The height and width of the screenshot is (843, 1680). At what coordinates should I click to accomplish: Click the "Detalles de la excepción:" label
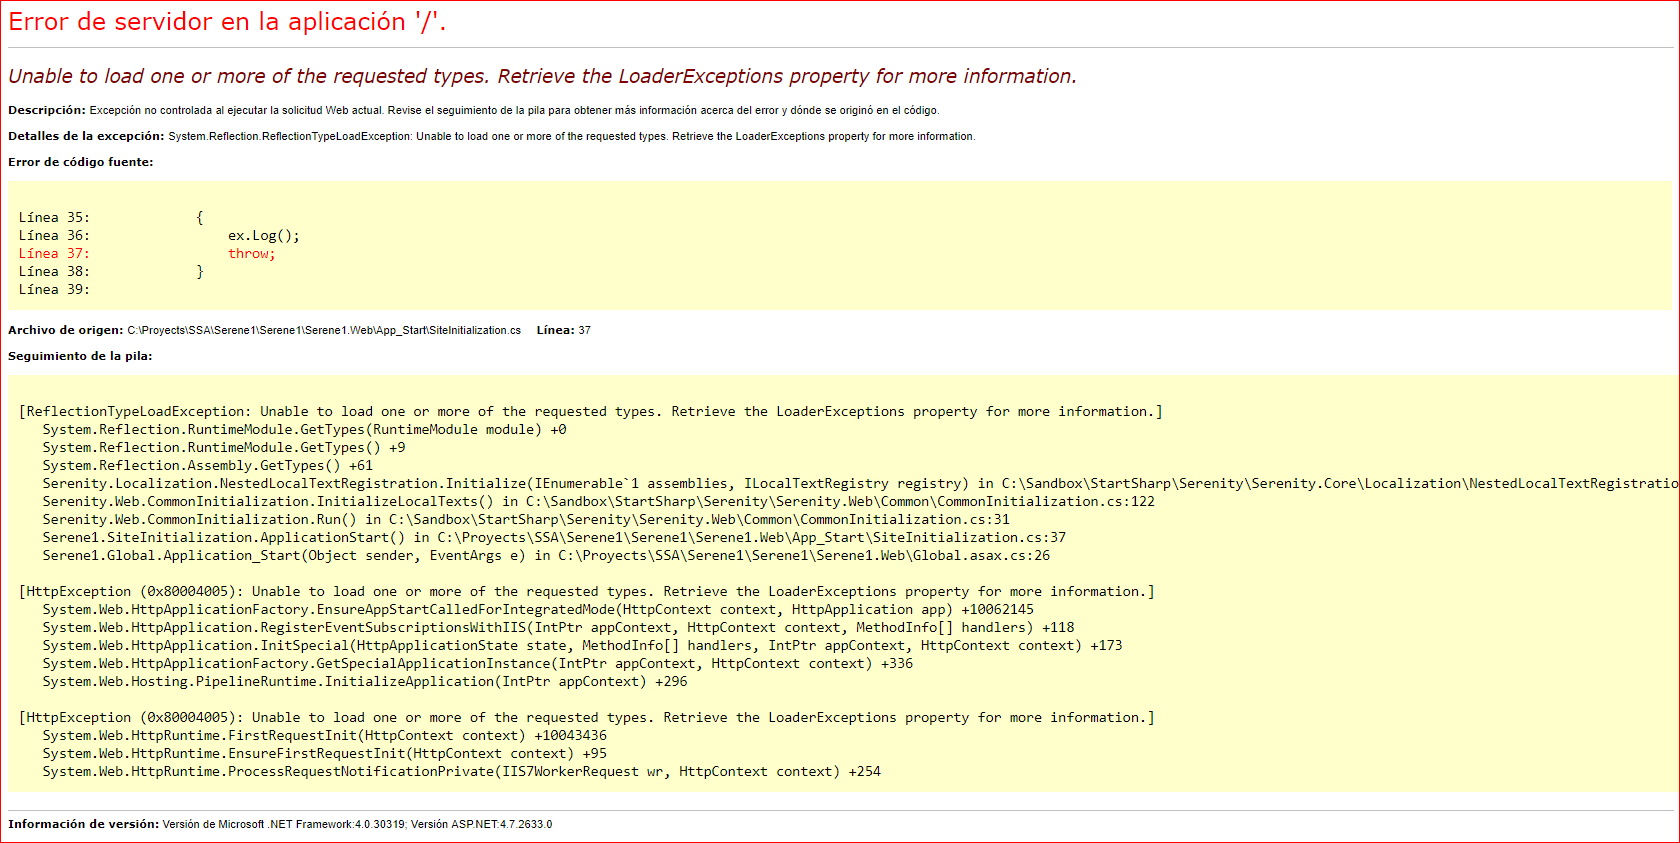86,136
